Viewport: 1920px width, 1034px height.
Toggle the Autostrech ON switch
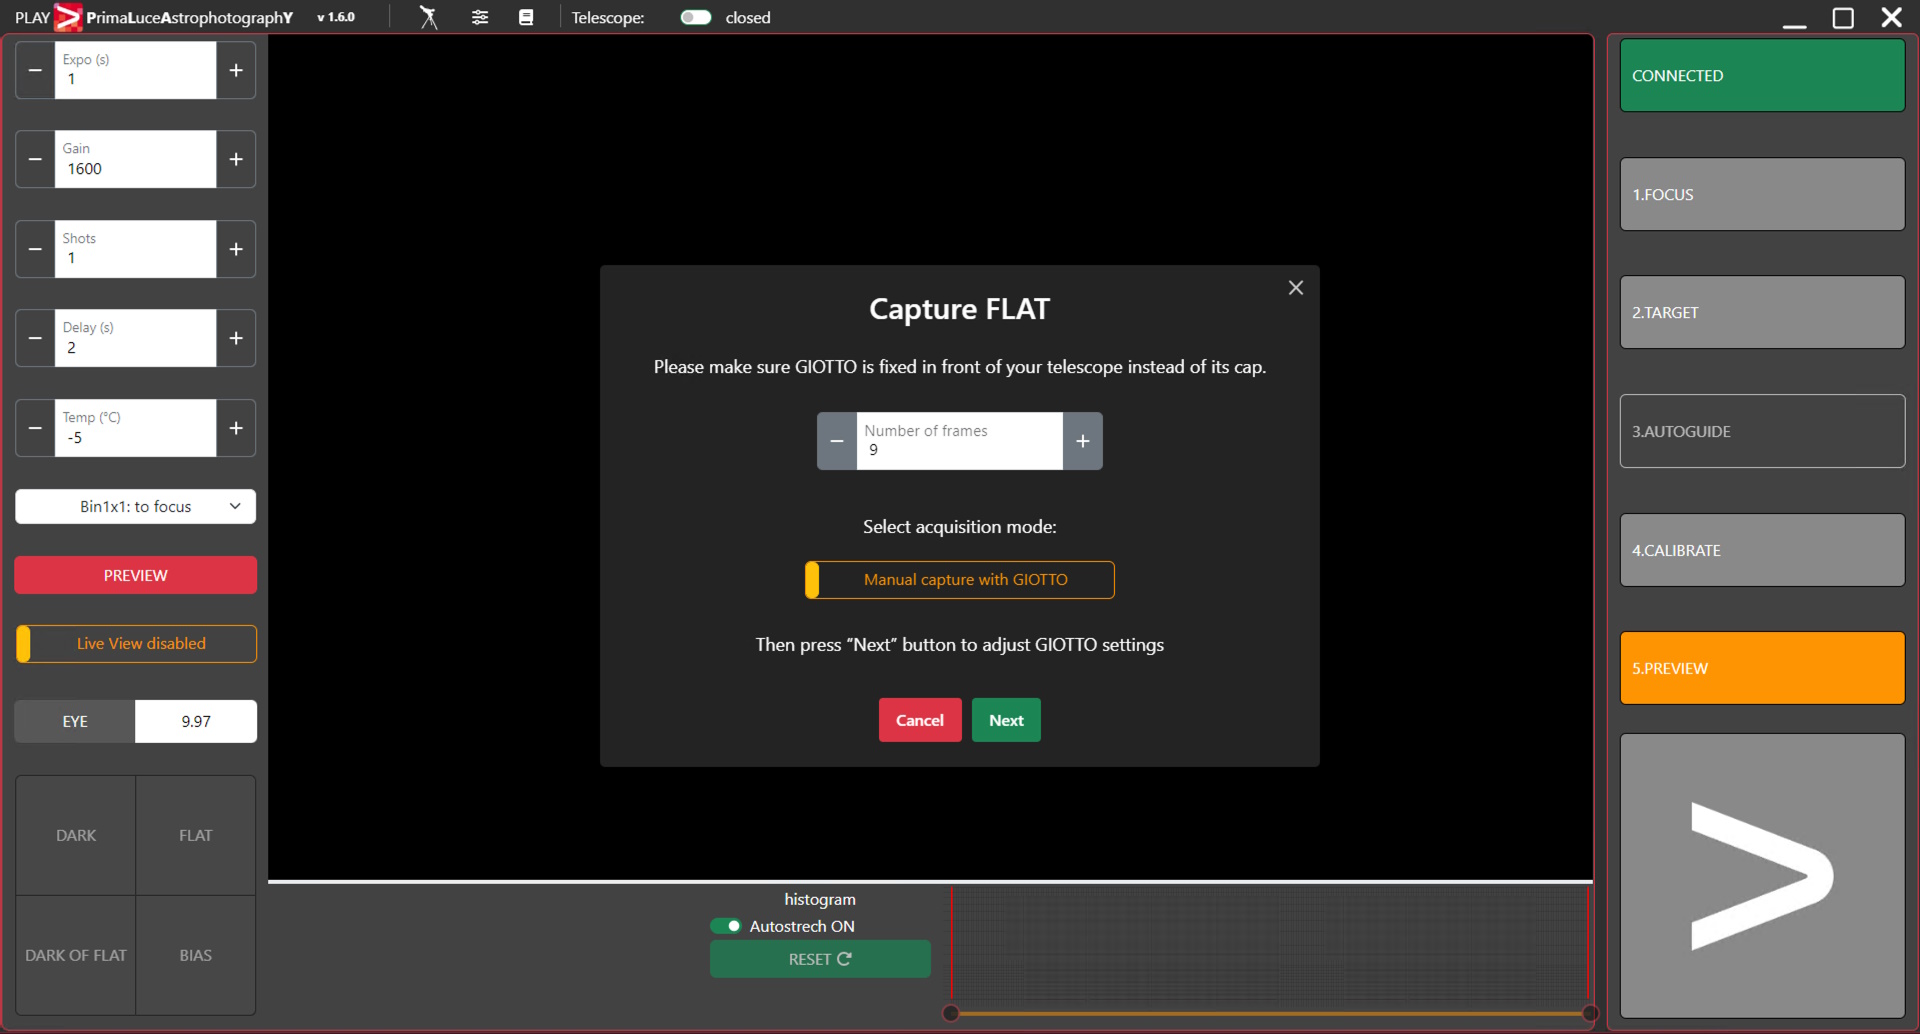coord(726,926)
